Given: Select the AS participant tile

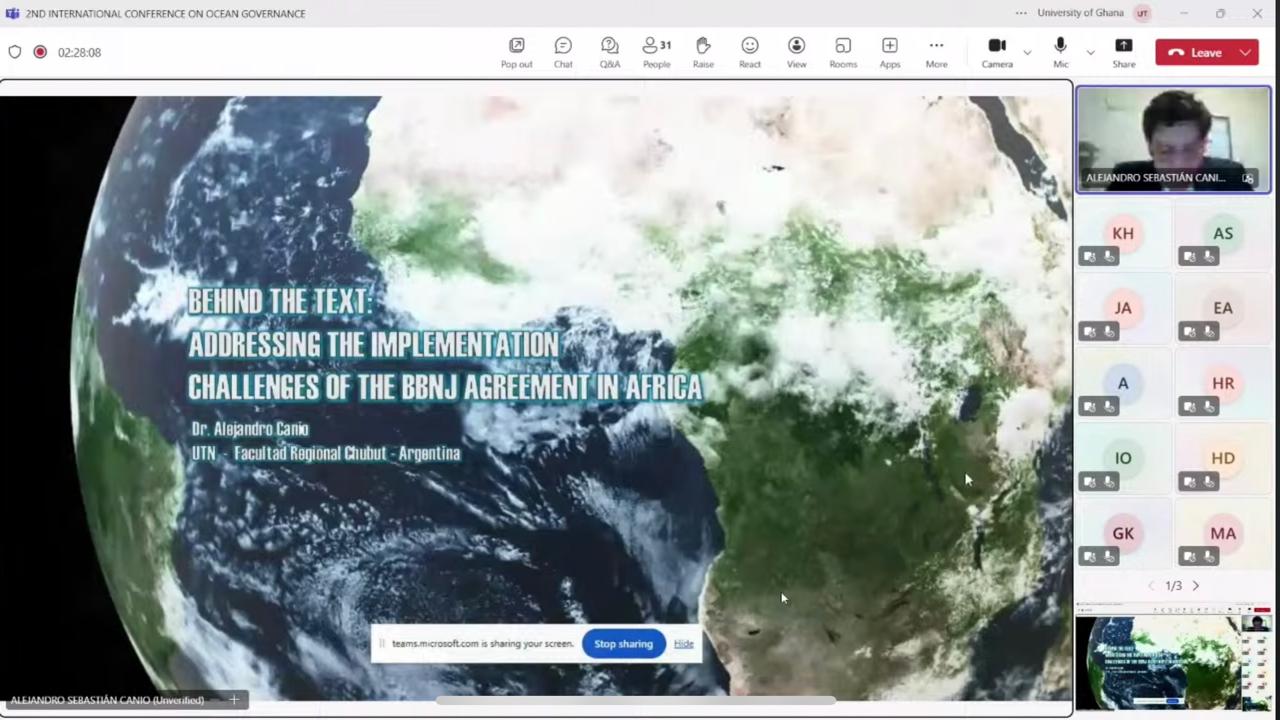Looking at the screenshot, I should click(1223, 234).
